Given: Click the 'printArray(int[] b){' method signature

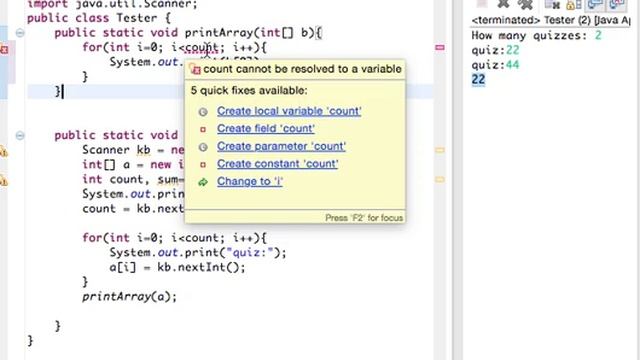Looking at the screenshot, I should pos(253,33).
